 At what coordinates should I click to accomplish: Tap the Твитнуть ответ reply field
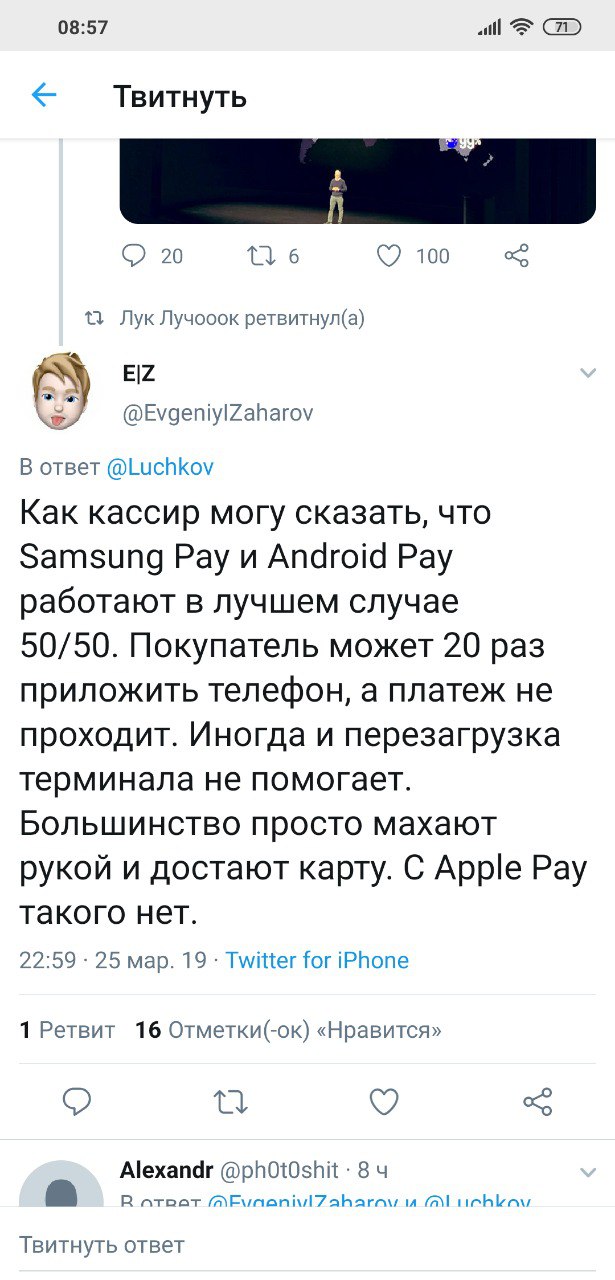tap(307, 1245)
